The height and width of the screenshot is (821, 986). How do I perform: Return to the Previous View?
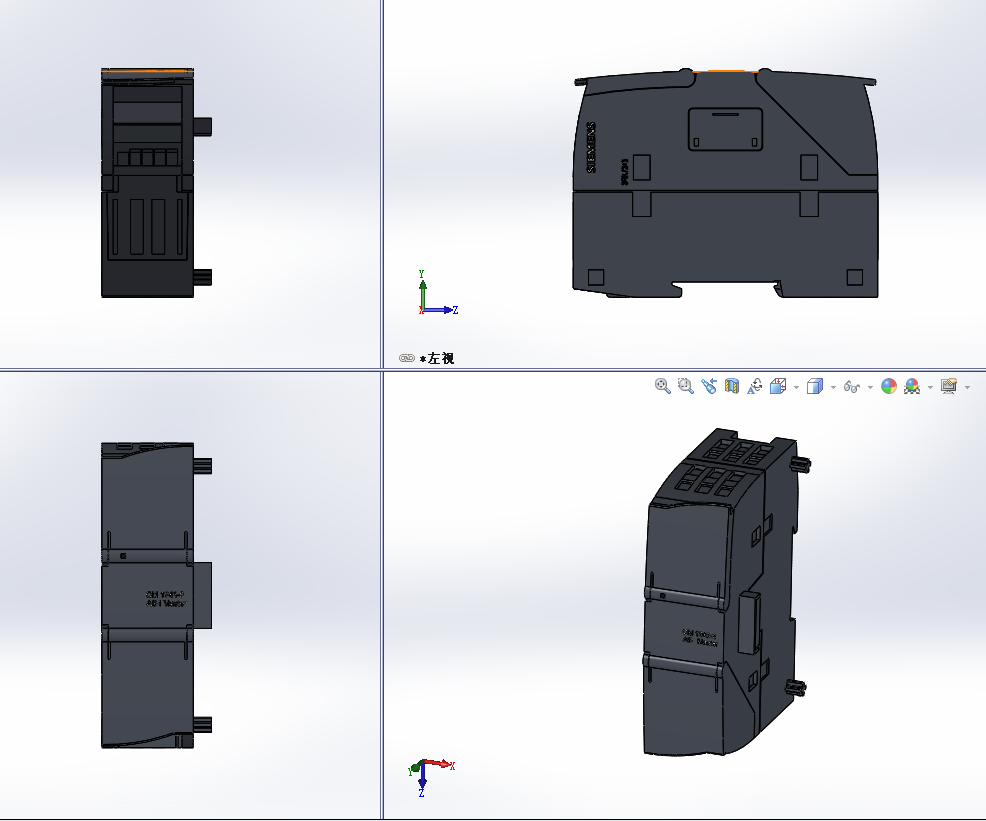coord(709,385)
